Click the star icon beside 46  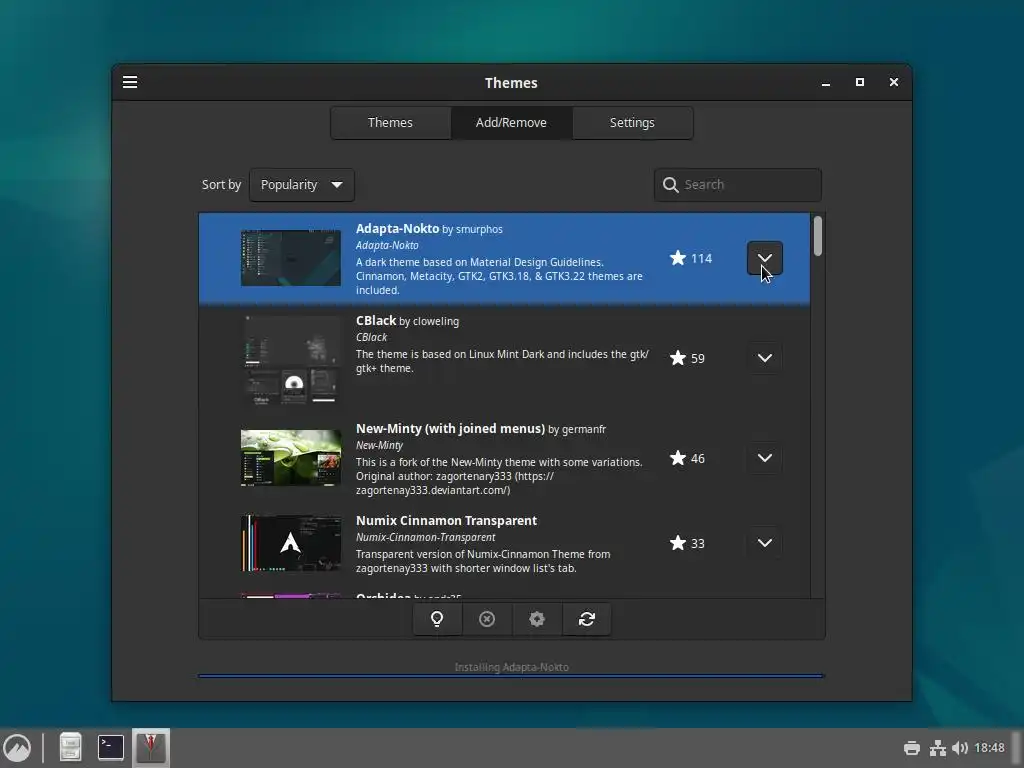[x=678, y=458]
